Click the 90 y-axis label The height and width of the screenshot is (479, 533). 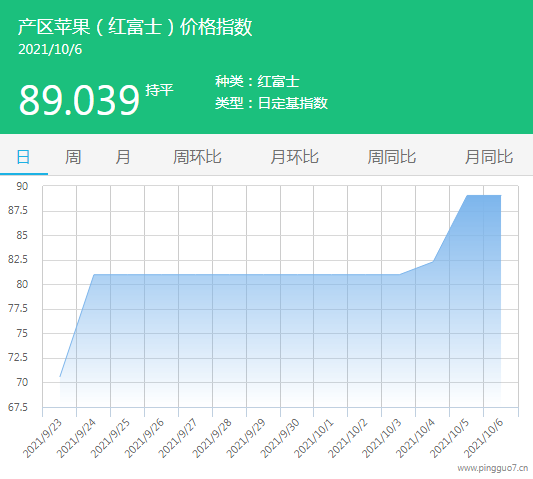coord(22,186)
